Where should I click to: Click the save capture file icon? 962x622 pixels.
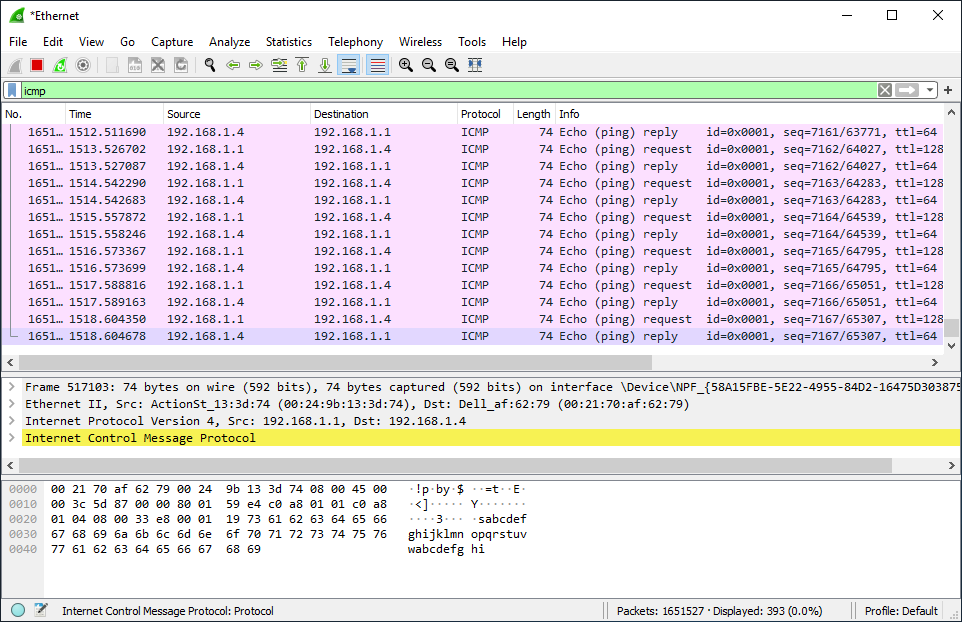click(x=135, y=65)
